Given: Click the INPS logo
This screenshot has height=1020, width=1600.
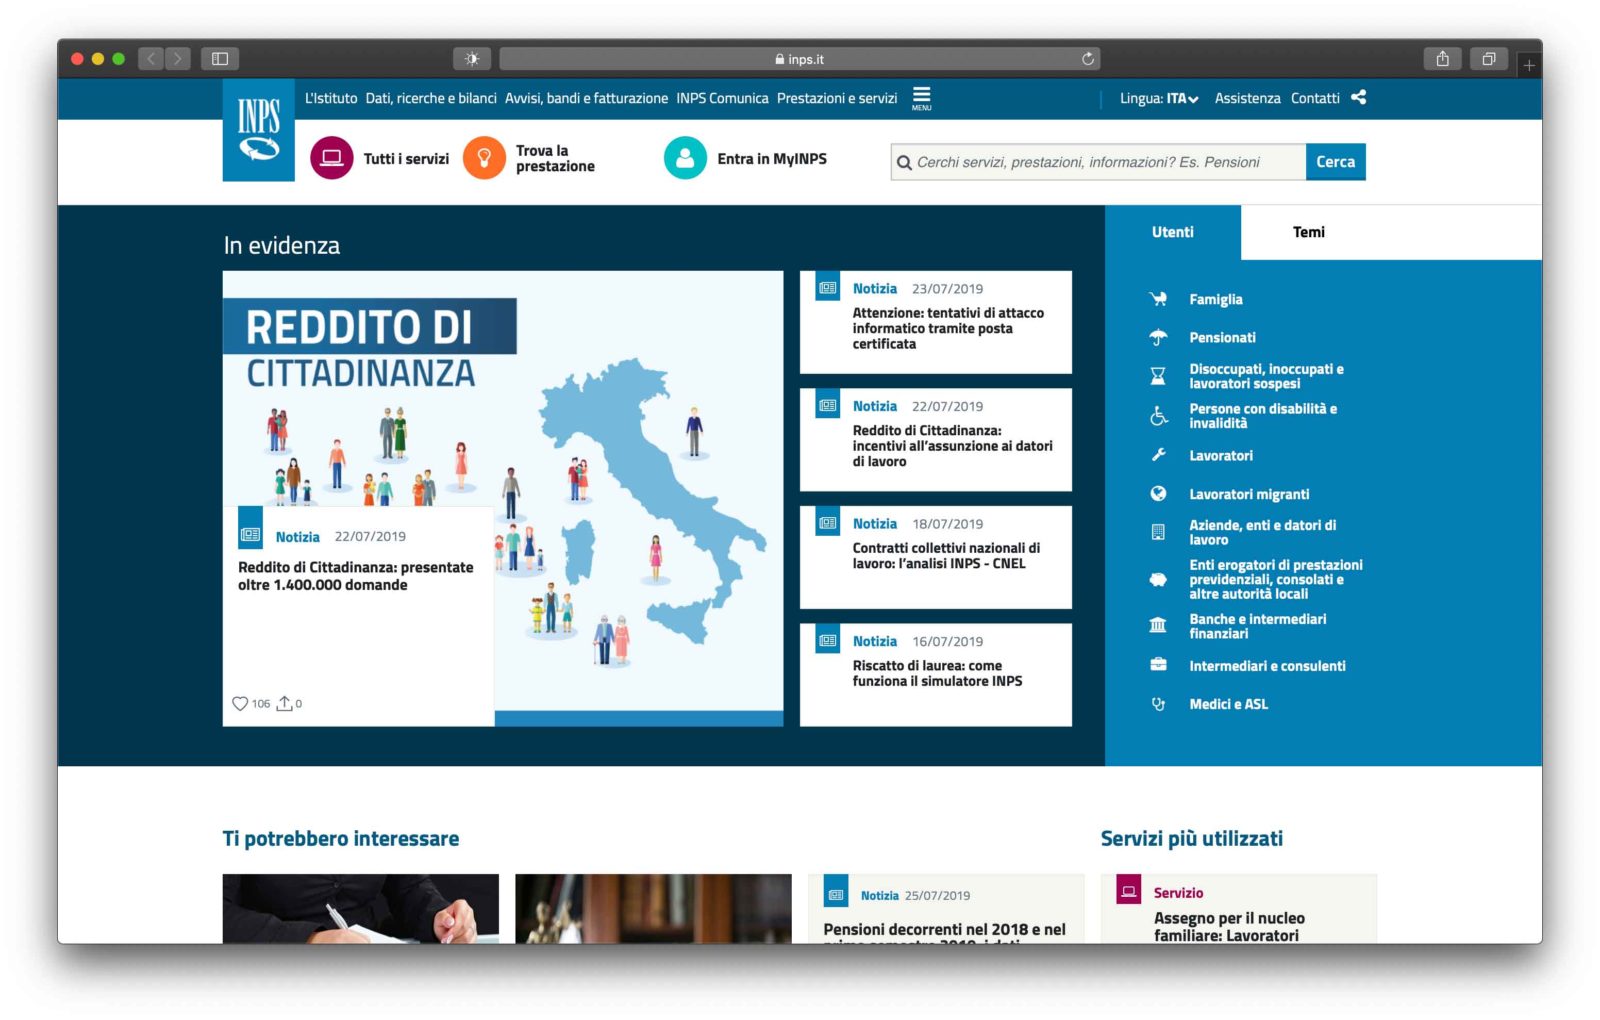Looking at the screenshot, I should [258, 130].
